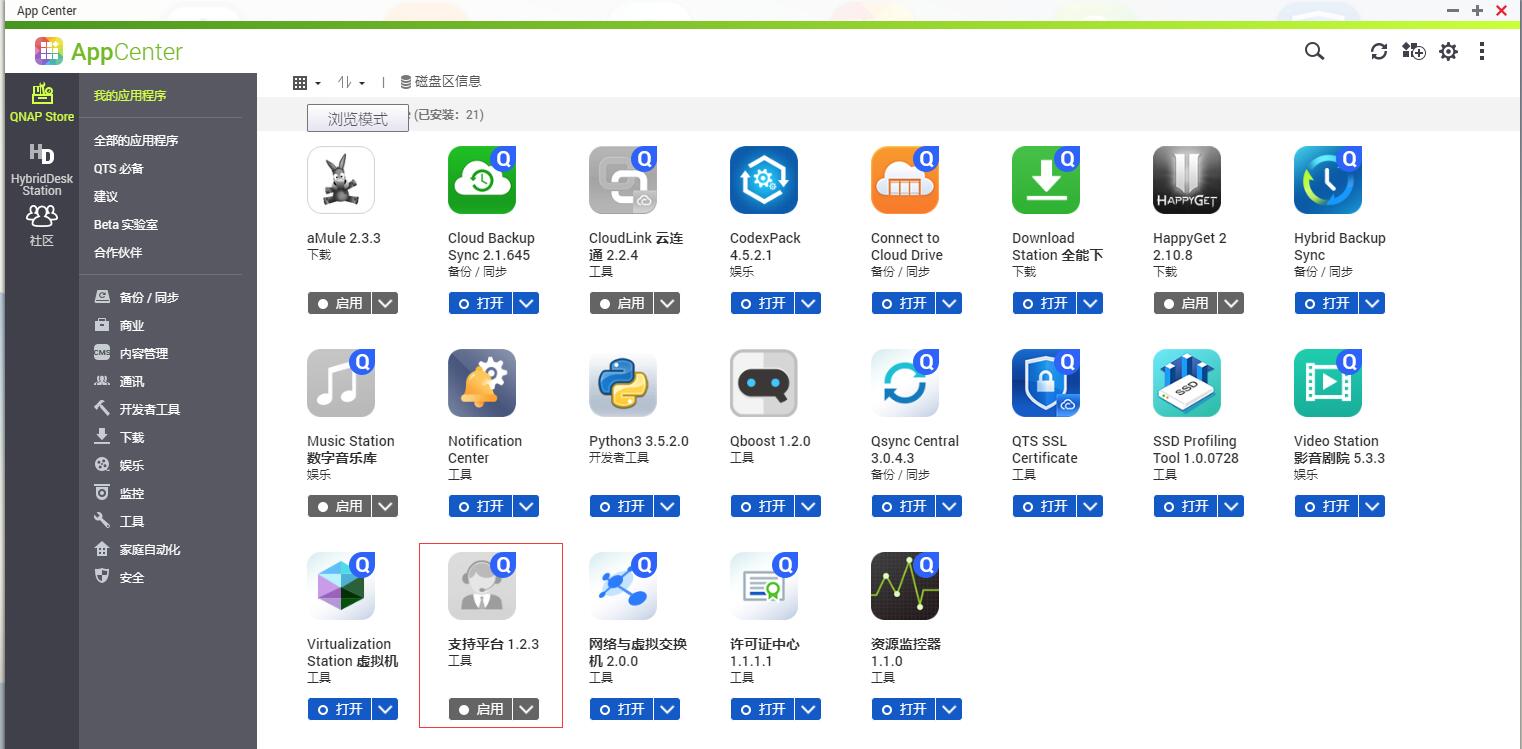Click the manual install app icon
The image size is (1522, 749).
coord(1413,51)
